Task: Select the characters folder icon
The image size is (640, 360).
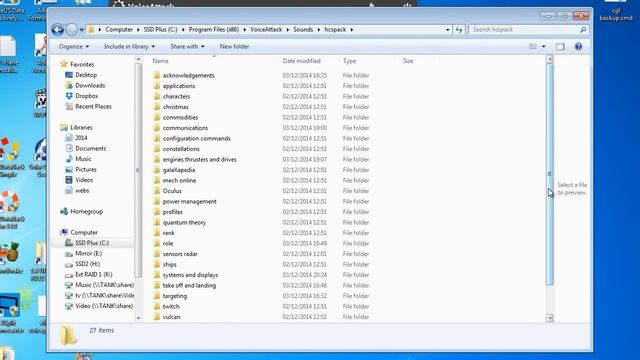Action: point(156,96)
